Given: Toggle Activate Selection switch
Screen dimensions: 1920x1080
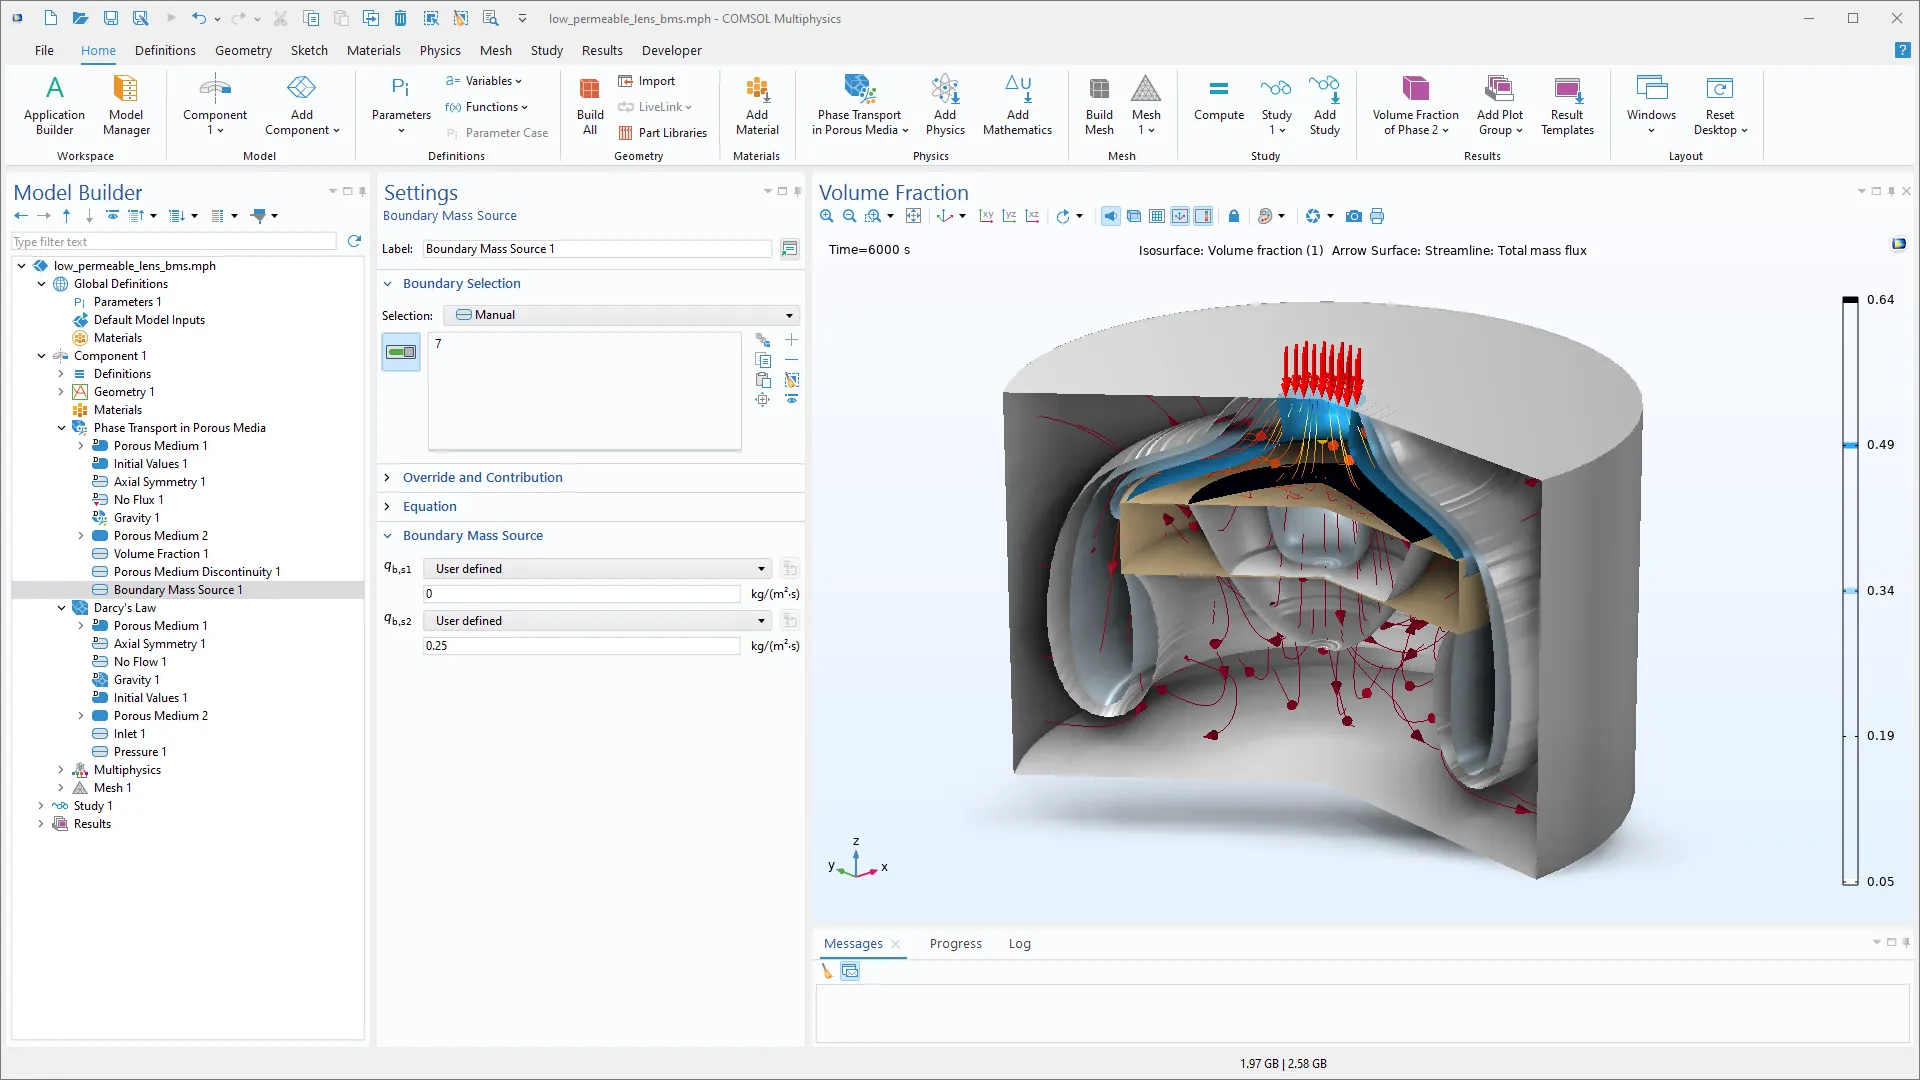Looking at the screenshot, I should coord(401,352).
